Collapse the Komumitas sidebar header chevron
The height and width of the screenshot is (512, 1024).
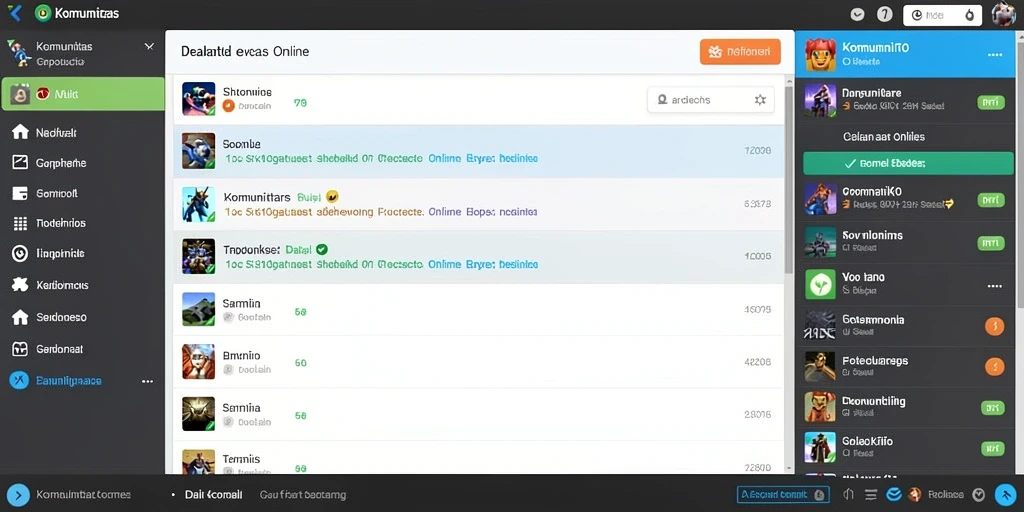[x=149, y=46]
